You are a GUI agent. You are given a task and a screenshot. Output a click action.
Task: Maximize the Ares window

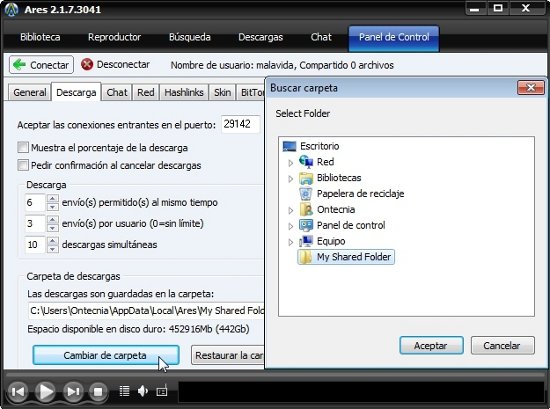pyautogui.click(x=498, y=8)
